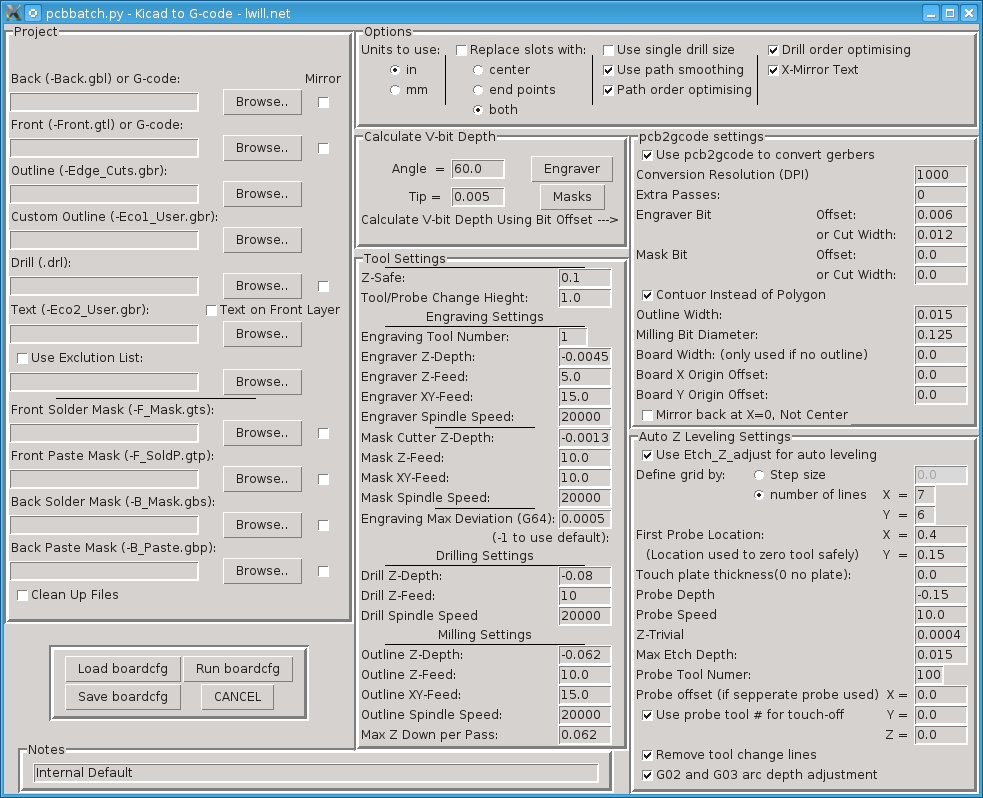Screen dimensions: 983x798
Task: Click the Masks button
Action: [x=572, y=197]
